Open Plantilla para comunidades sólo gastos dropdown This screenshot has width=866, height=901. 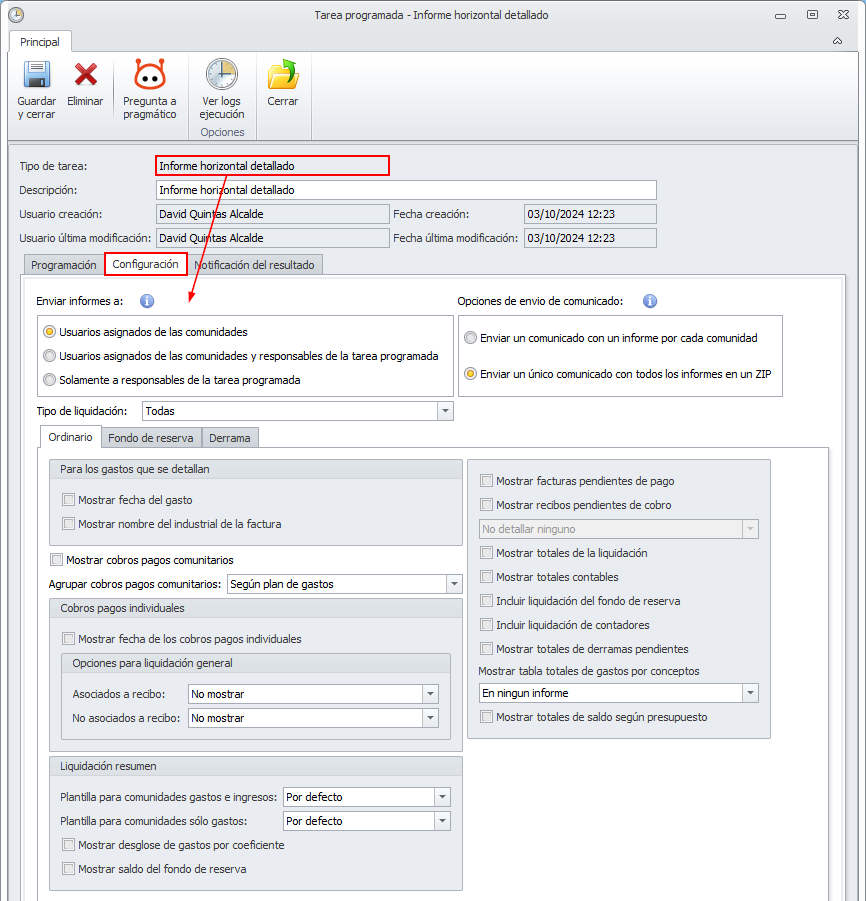442,822
